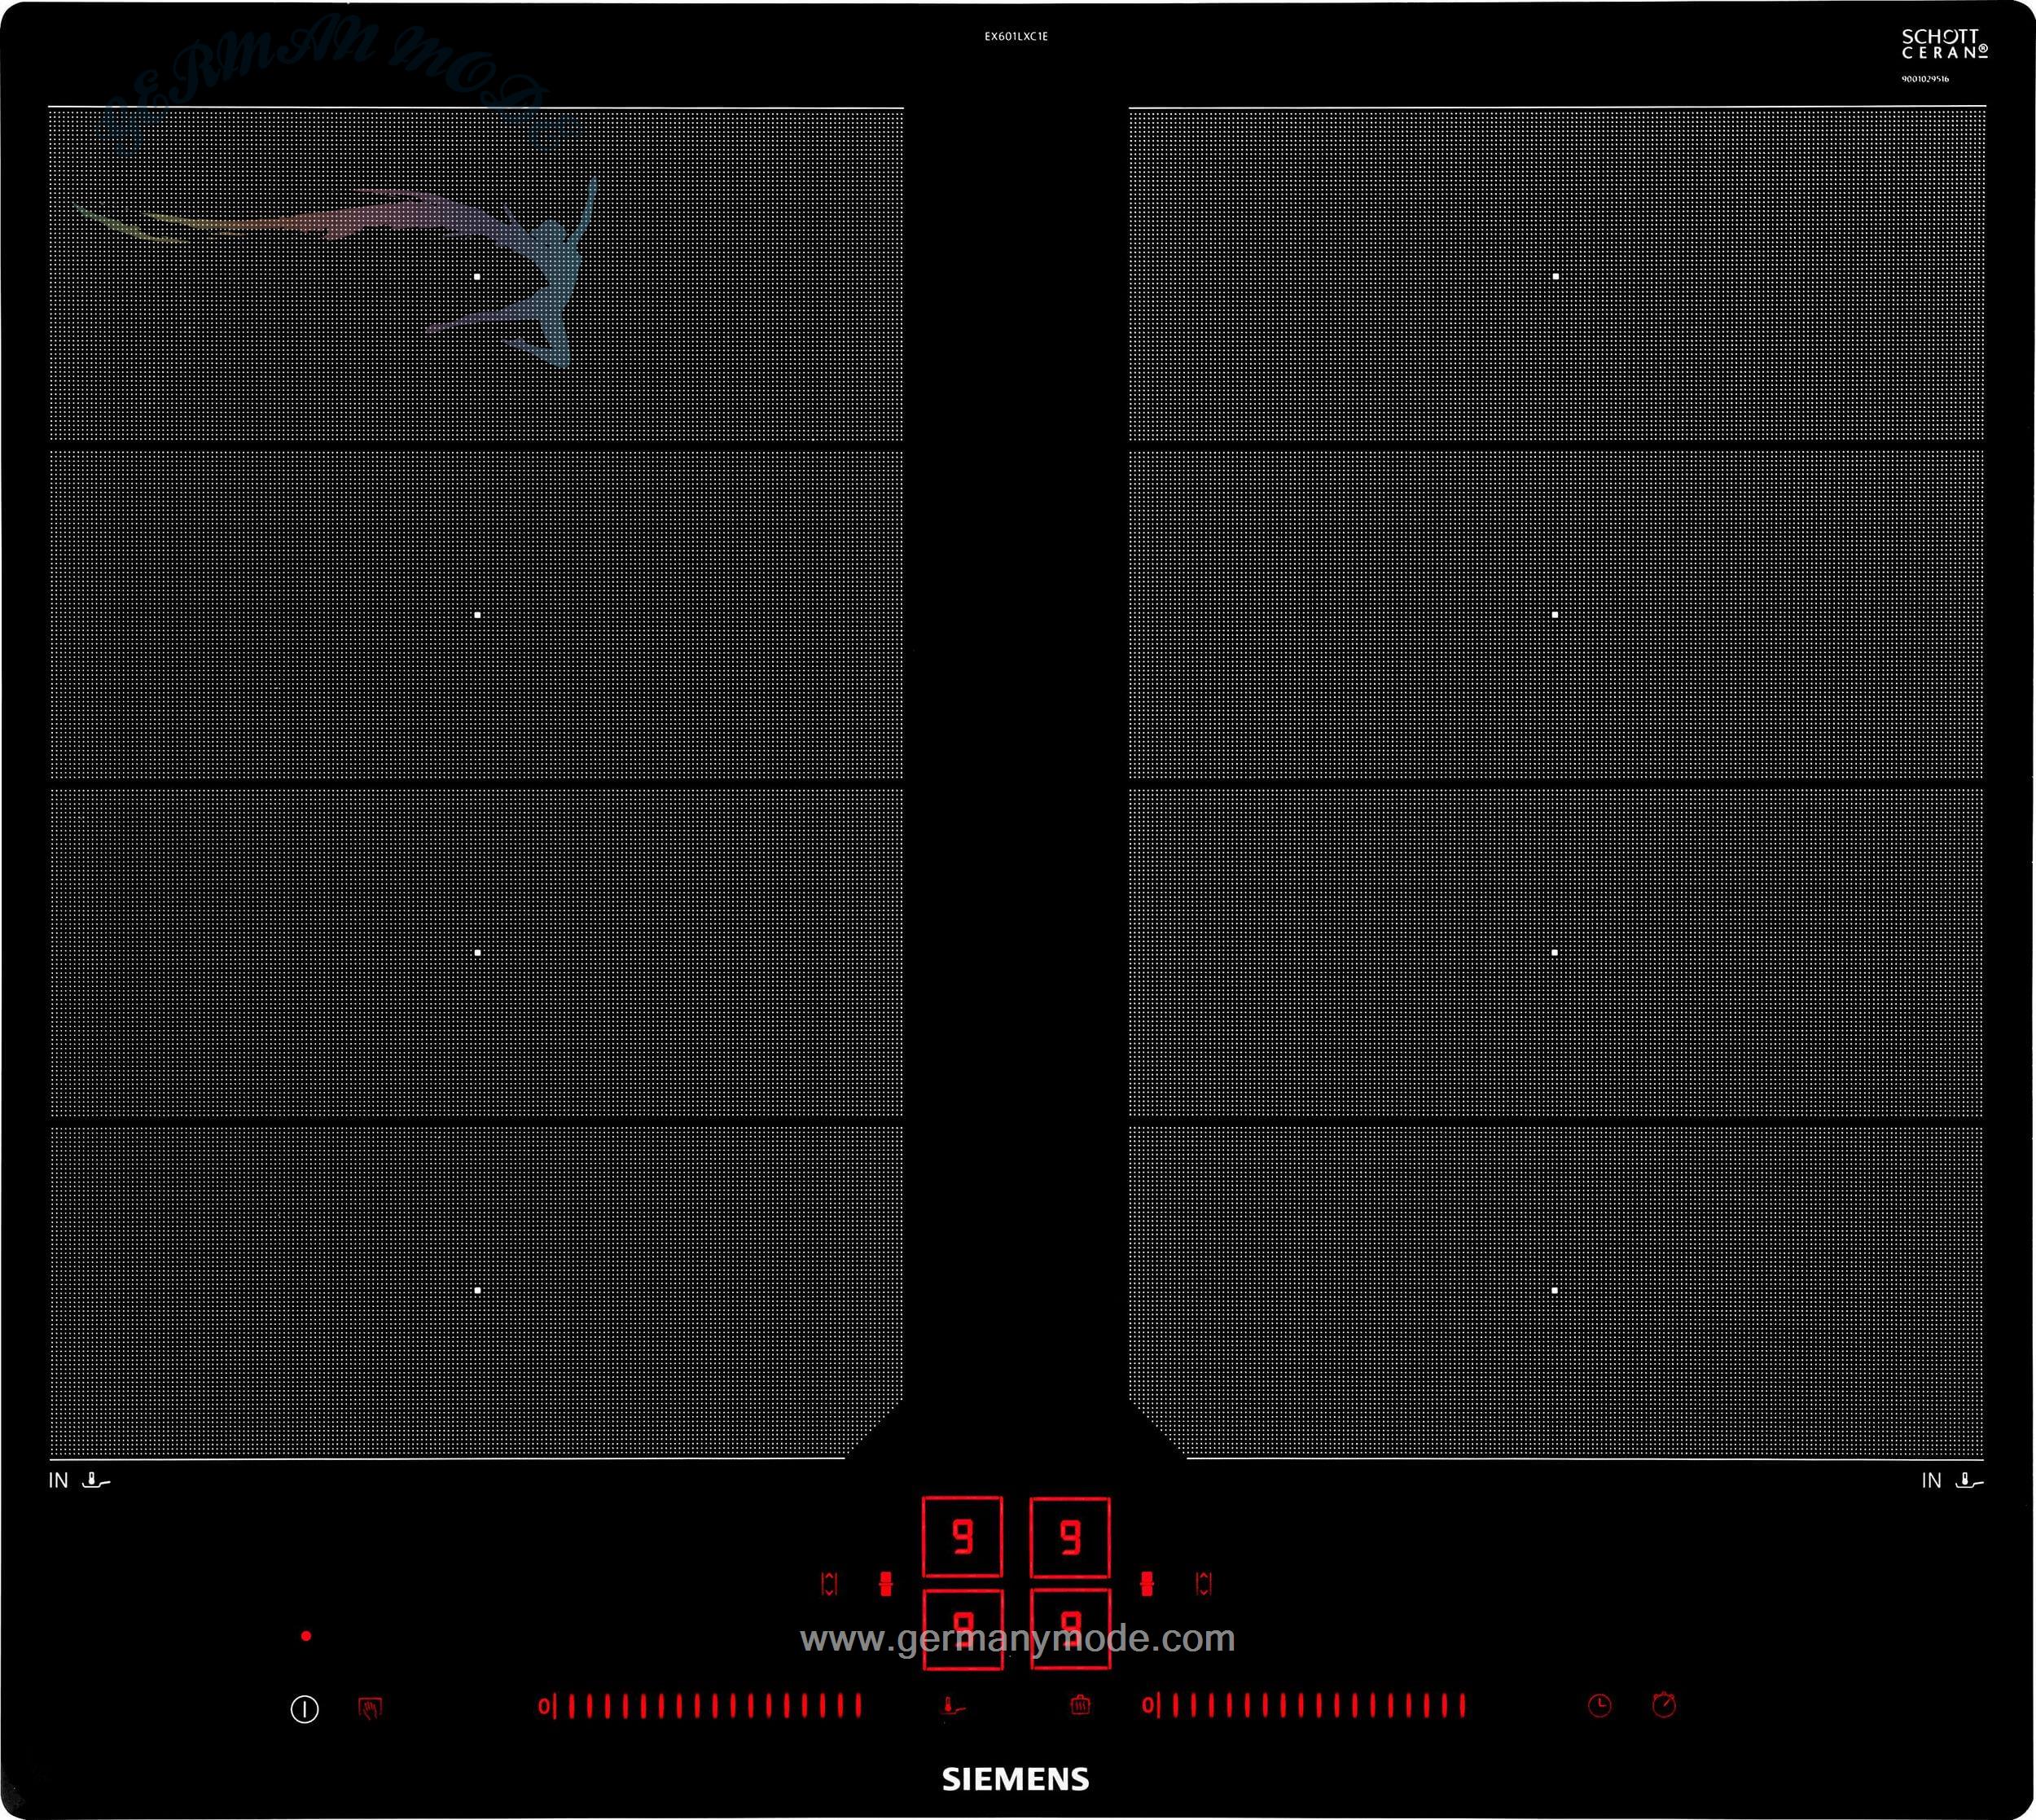Select the rear-left zone display showing 9
2036x1820 pixels.
point(962,1537)
